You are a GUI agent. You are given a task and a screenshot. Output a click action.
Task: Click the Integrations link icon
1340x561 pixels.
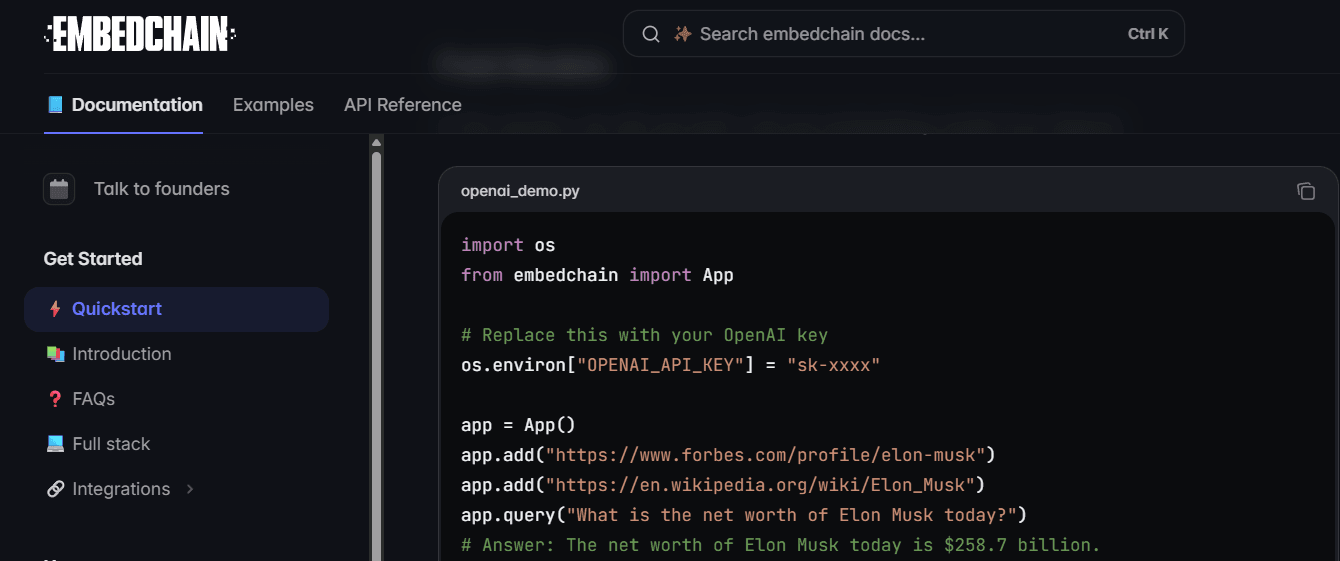(55, 489)
